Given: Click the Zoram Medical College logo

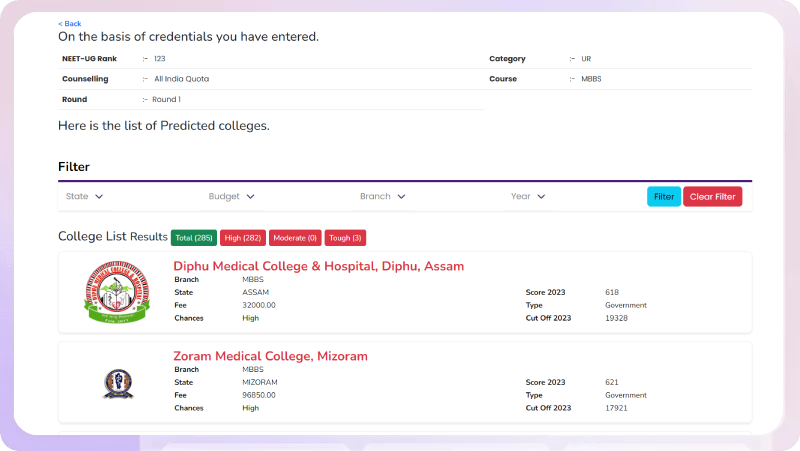Looking at the screenshot, I should [x=117, y=383].
